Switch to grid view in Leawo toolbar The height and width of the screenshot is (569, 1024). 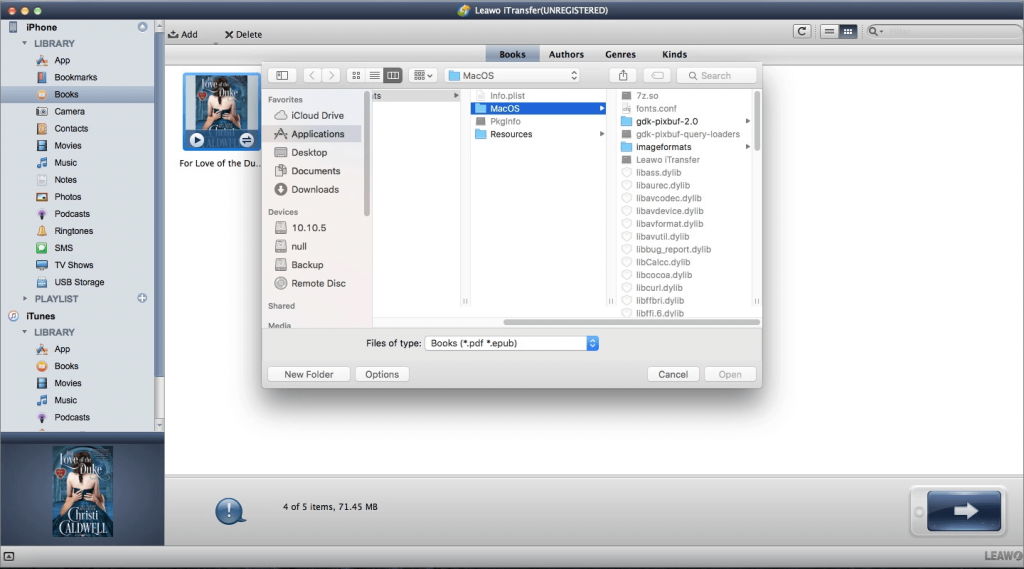[x=848, y=31]
